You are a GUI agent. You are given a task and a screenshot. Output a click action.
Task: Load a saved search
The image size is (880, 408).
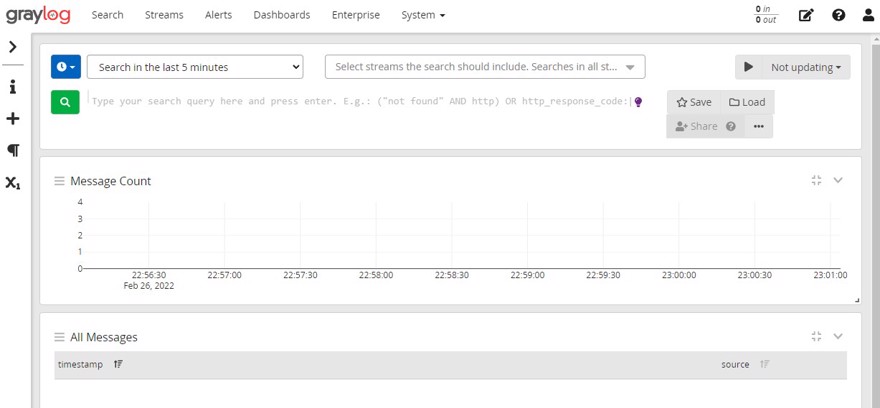(x=747, y=102)
